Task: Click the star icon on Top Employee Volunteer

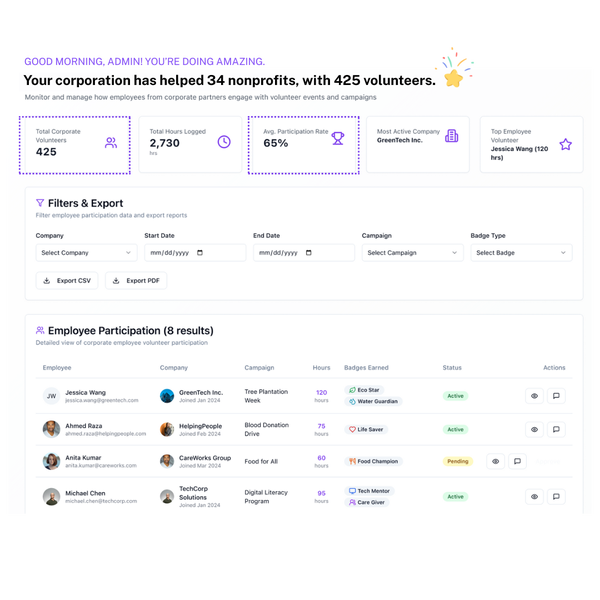Action: 565,145
